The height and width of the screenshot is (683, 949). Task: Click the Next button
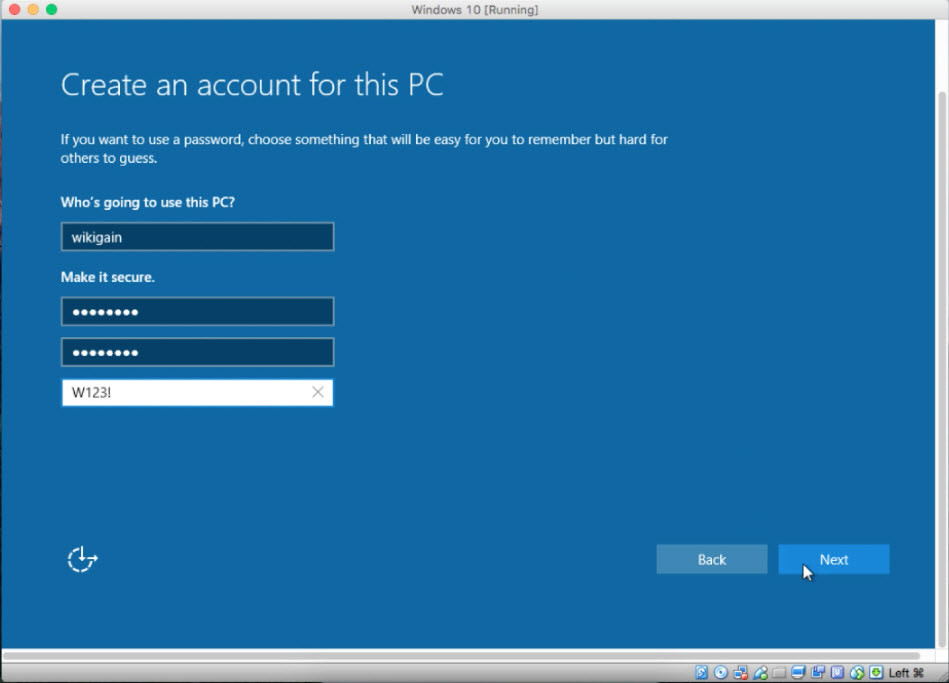point(833,559)
